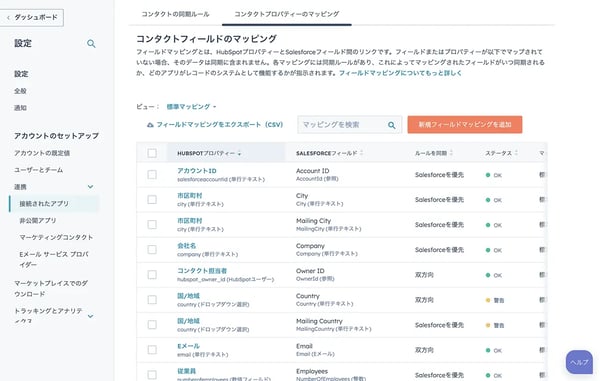Image resolution: width=600 pixels, height=381 pixels.
Task: Click Mailing City Salesforce field cell
Action: (328, 225)
